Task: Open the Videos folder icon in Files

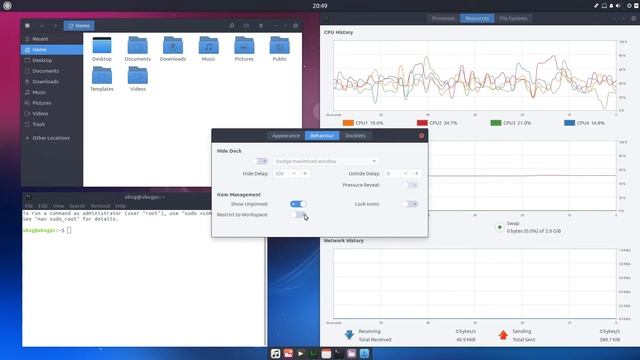Action: [x=138, y=76]
